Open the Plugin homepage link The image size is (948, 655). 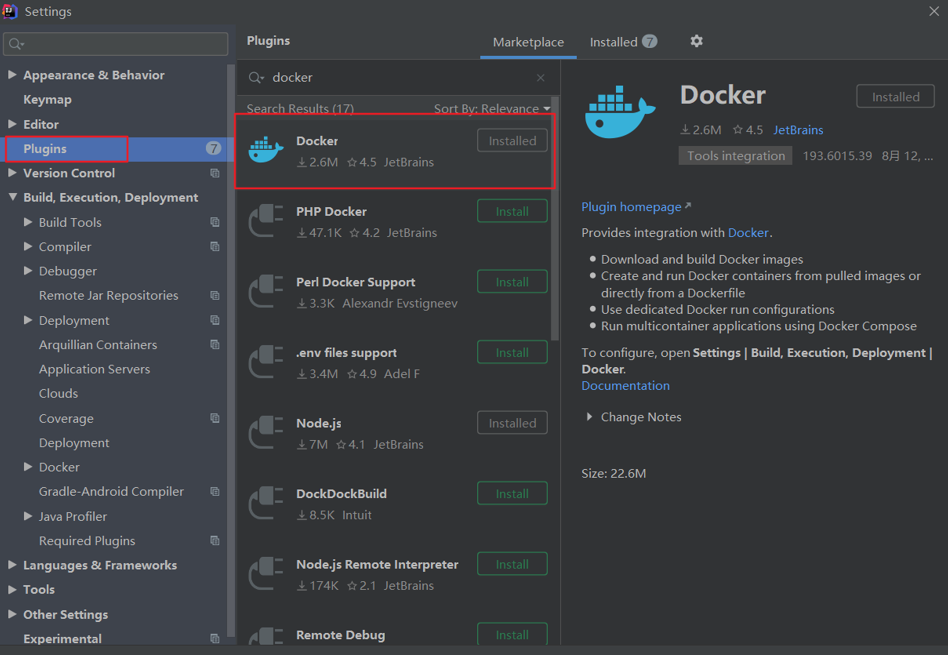click(x=636, y=207)
